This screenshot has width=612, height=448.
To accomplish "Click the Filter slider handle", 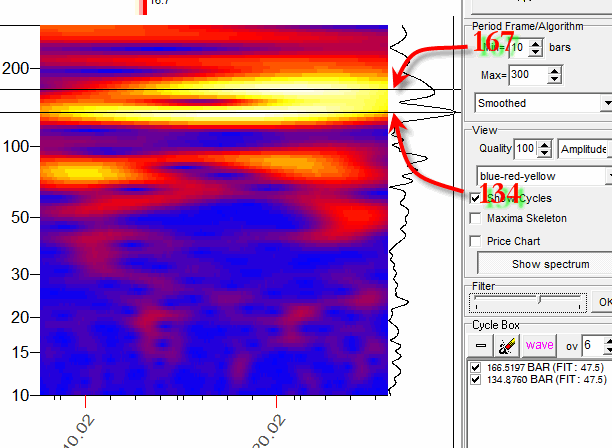I will coord(539,300).
